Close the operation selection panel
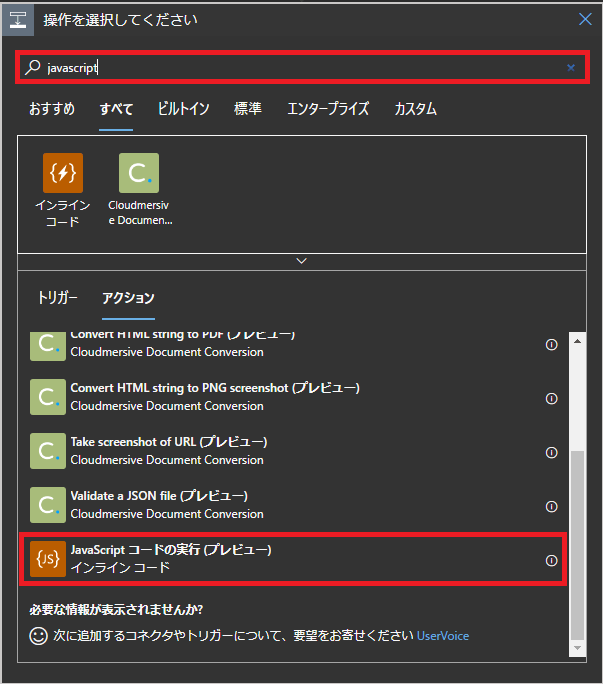 tap(585, 19)
